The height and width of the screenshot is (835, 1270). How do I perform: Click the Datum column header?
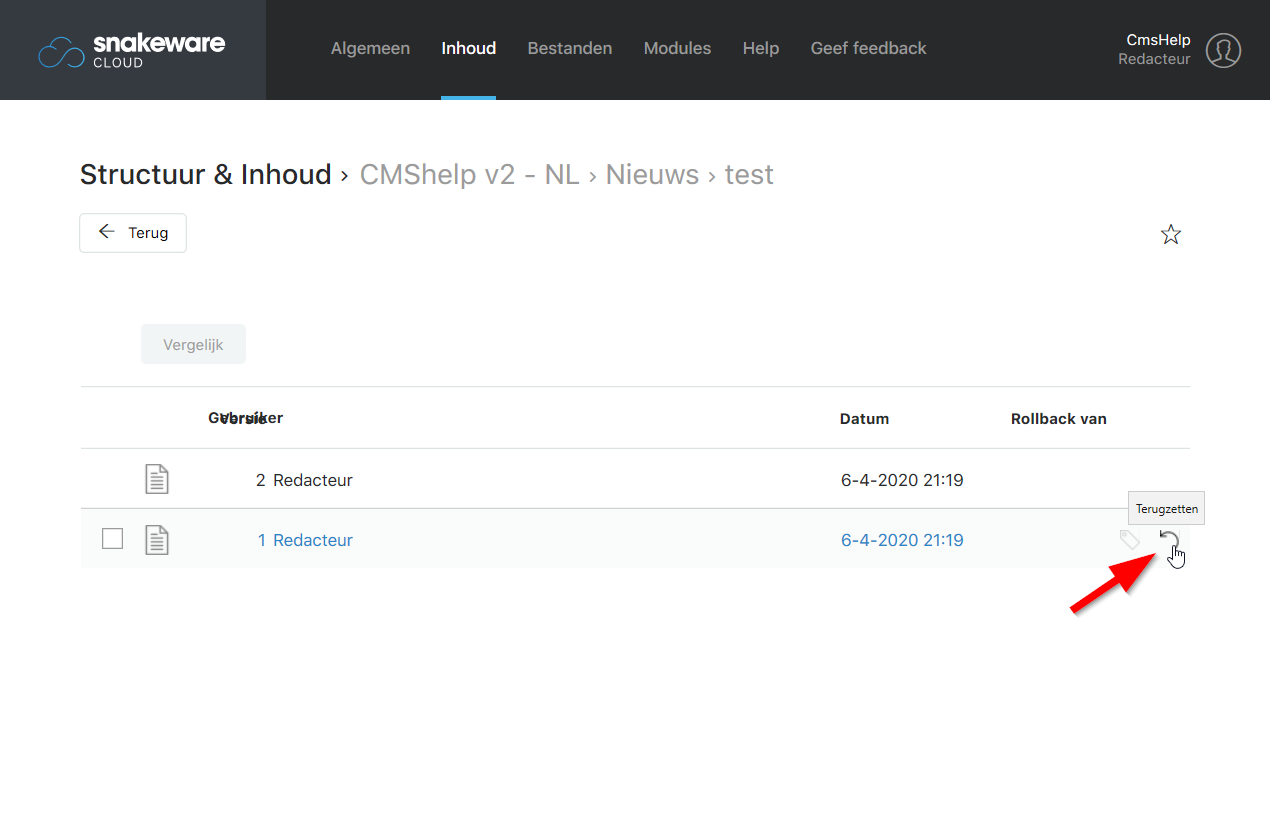tap(864, 419)
